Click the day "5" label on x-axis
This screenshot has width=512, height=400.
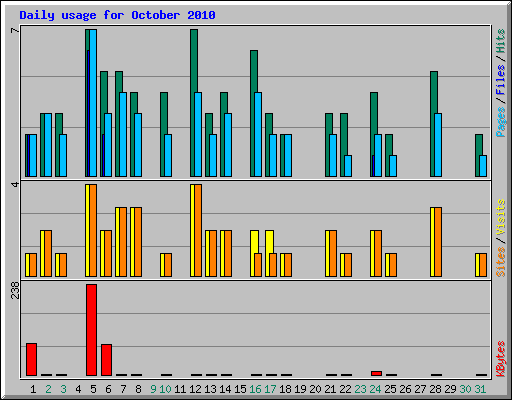pyautogui.click(x=93, y=389)
